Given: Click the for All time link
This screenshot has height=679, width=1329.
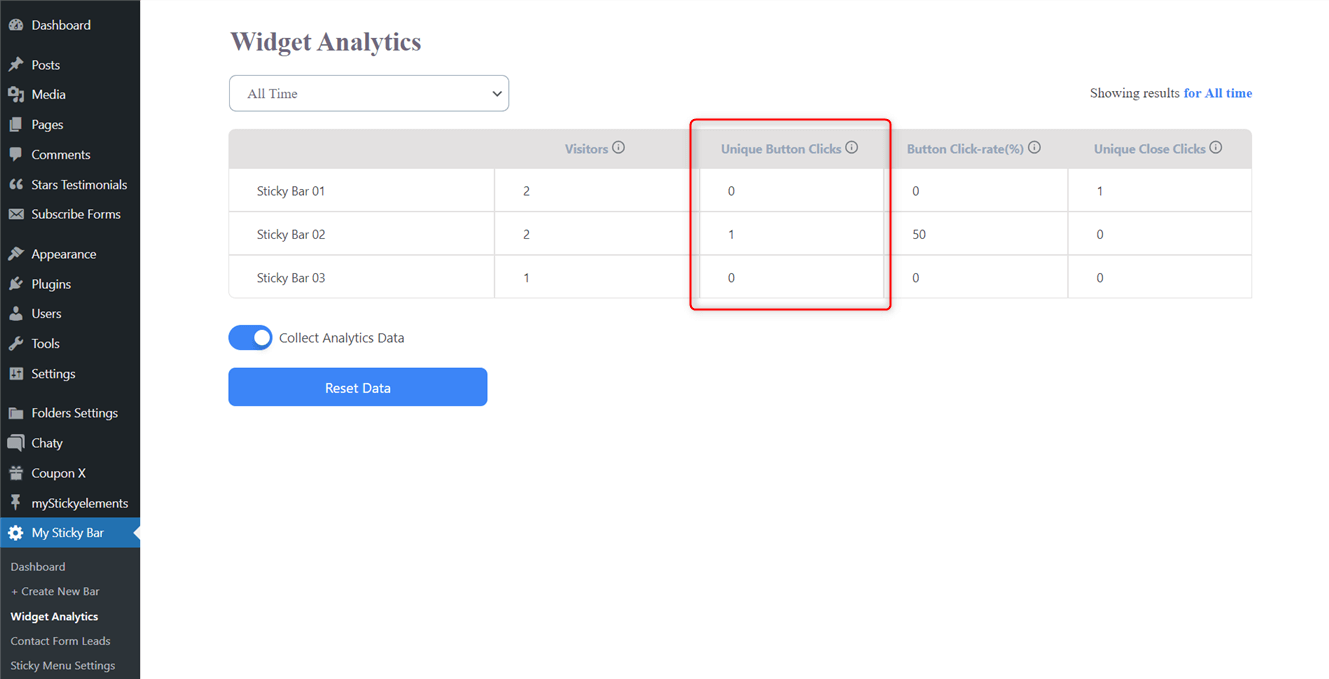Looking at the screenshot, I should point(1218,92).
